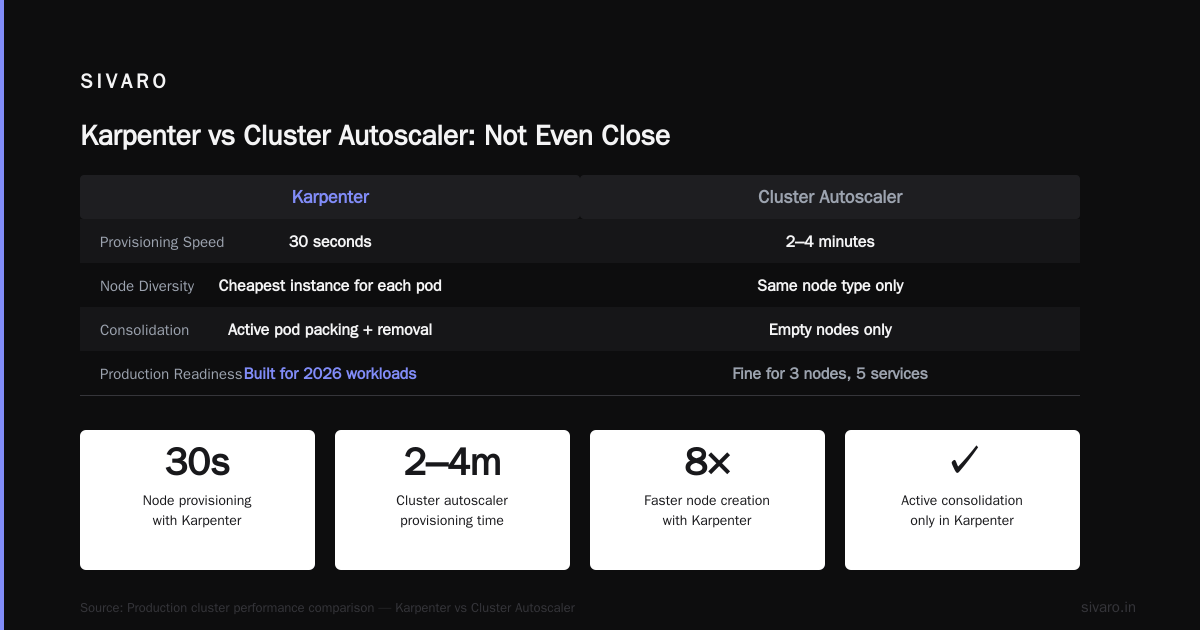Click the '2–4 minutes' table cell
Viewport: 1200px width, 630px height.
tap(830, 241)
